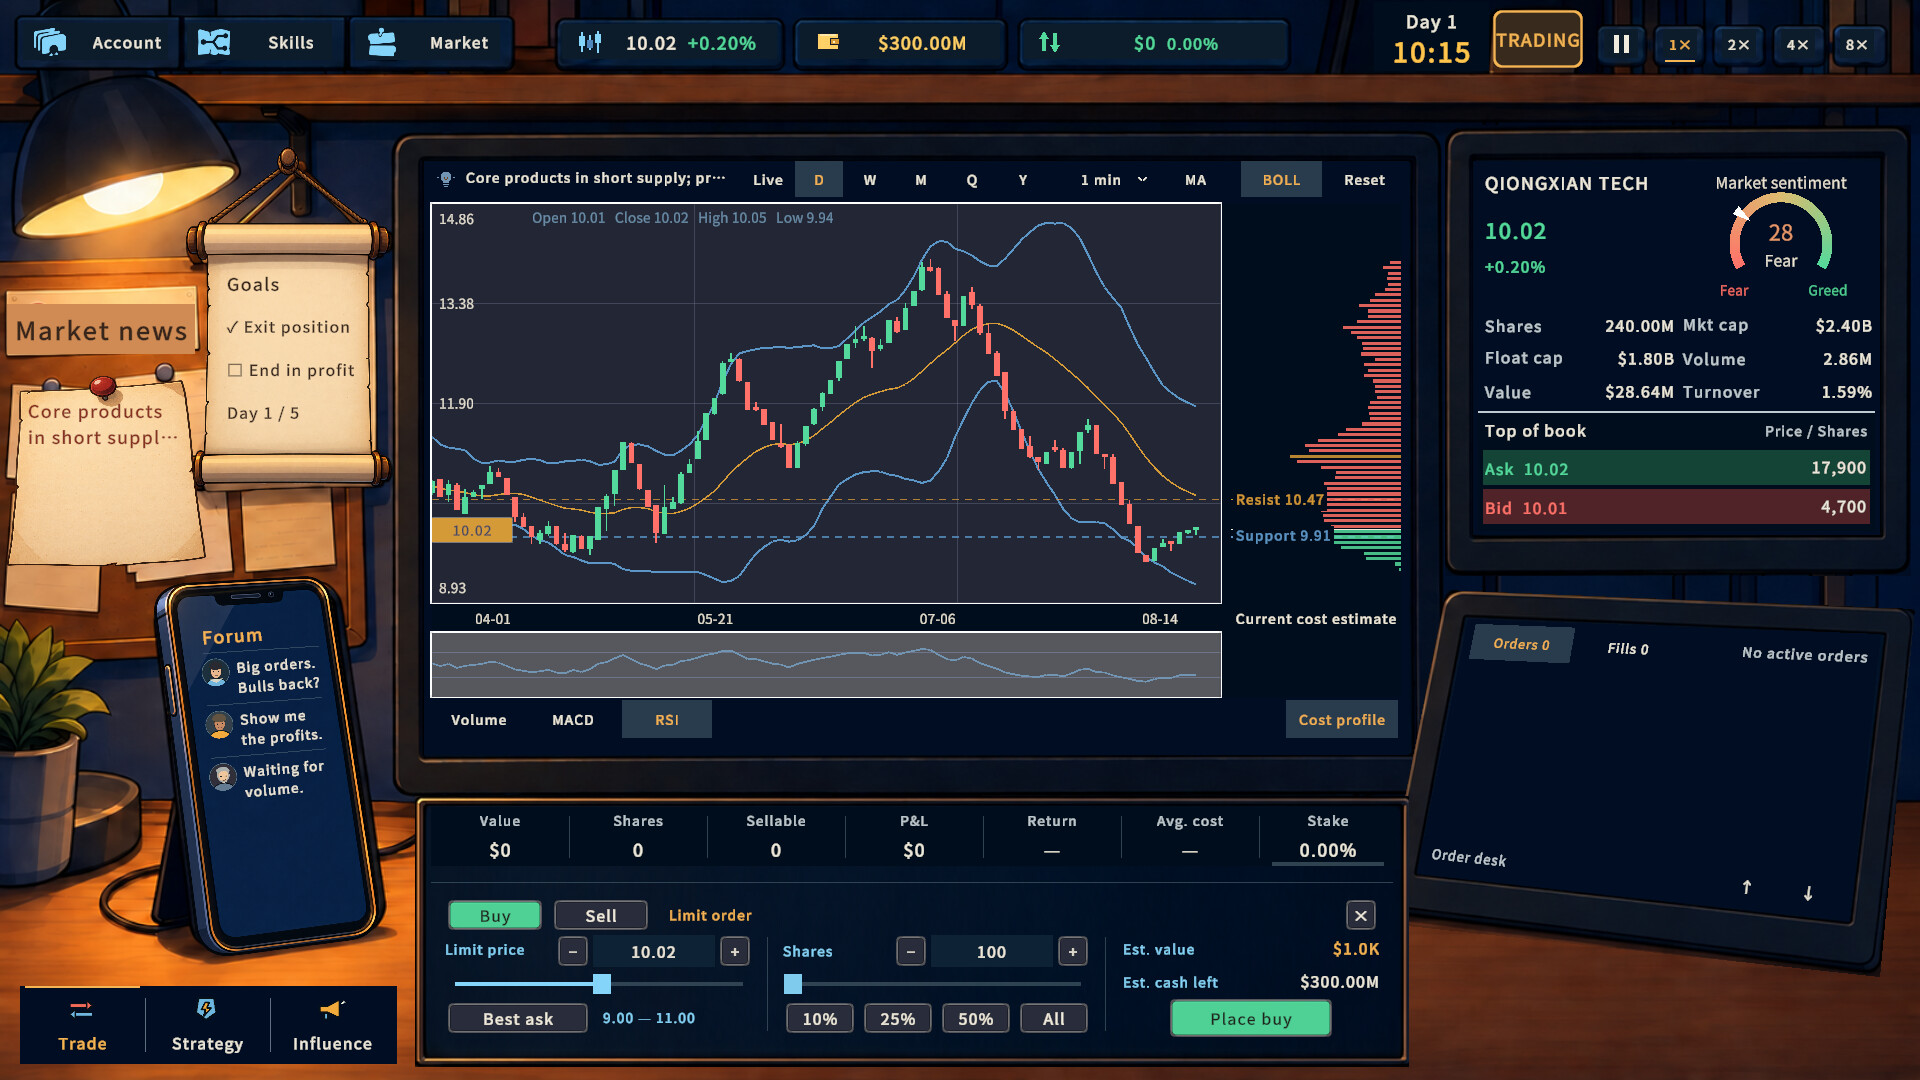Toggle the MA indicator on chart

pyautogui.click(x=1196, y=180)
